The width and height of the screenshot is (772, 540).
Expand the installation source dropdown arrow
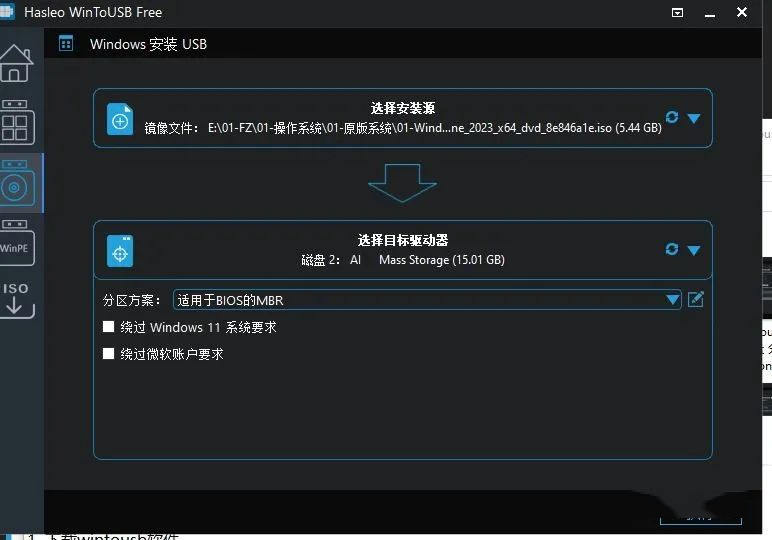coord(694,119)
